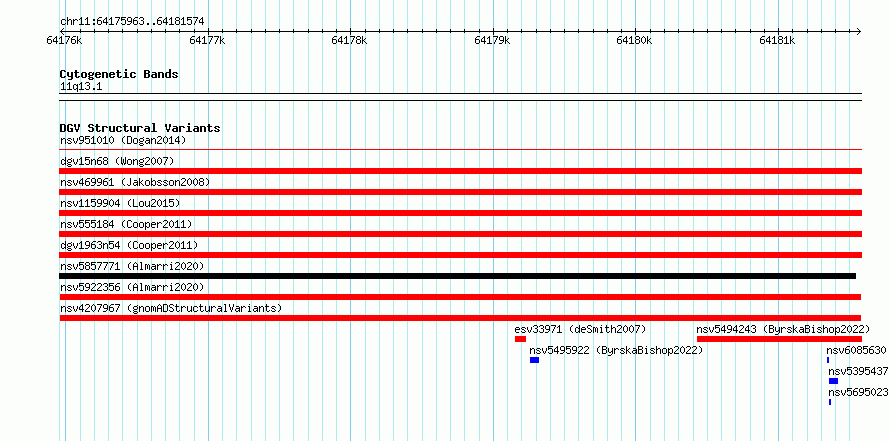Viewport: 890px width, 441px height.
Task: Open the nsv4207967 (gnomADStructuralVariants) label
Action: (171, 308)
